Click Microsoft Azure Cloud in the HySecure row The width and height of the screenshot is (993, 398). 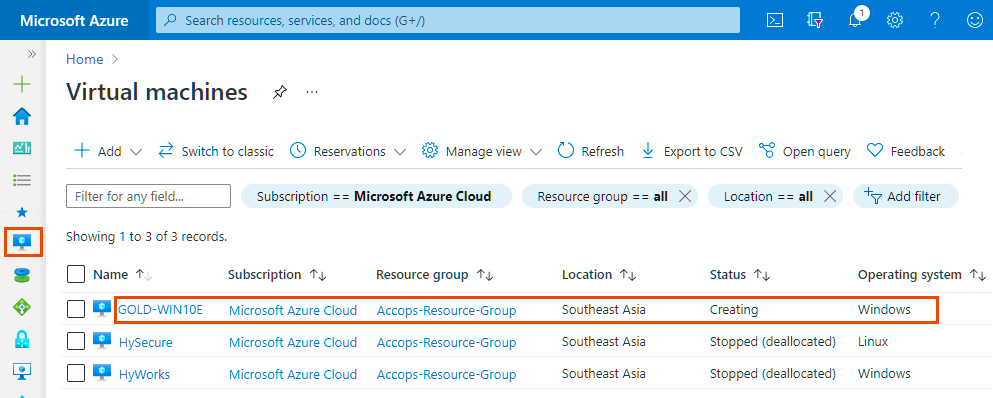tap(293, 342)
